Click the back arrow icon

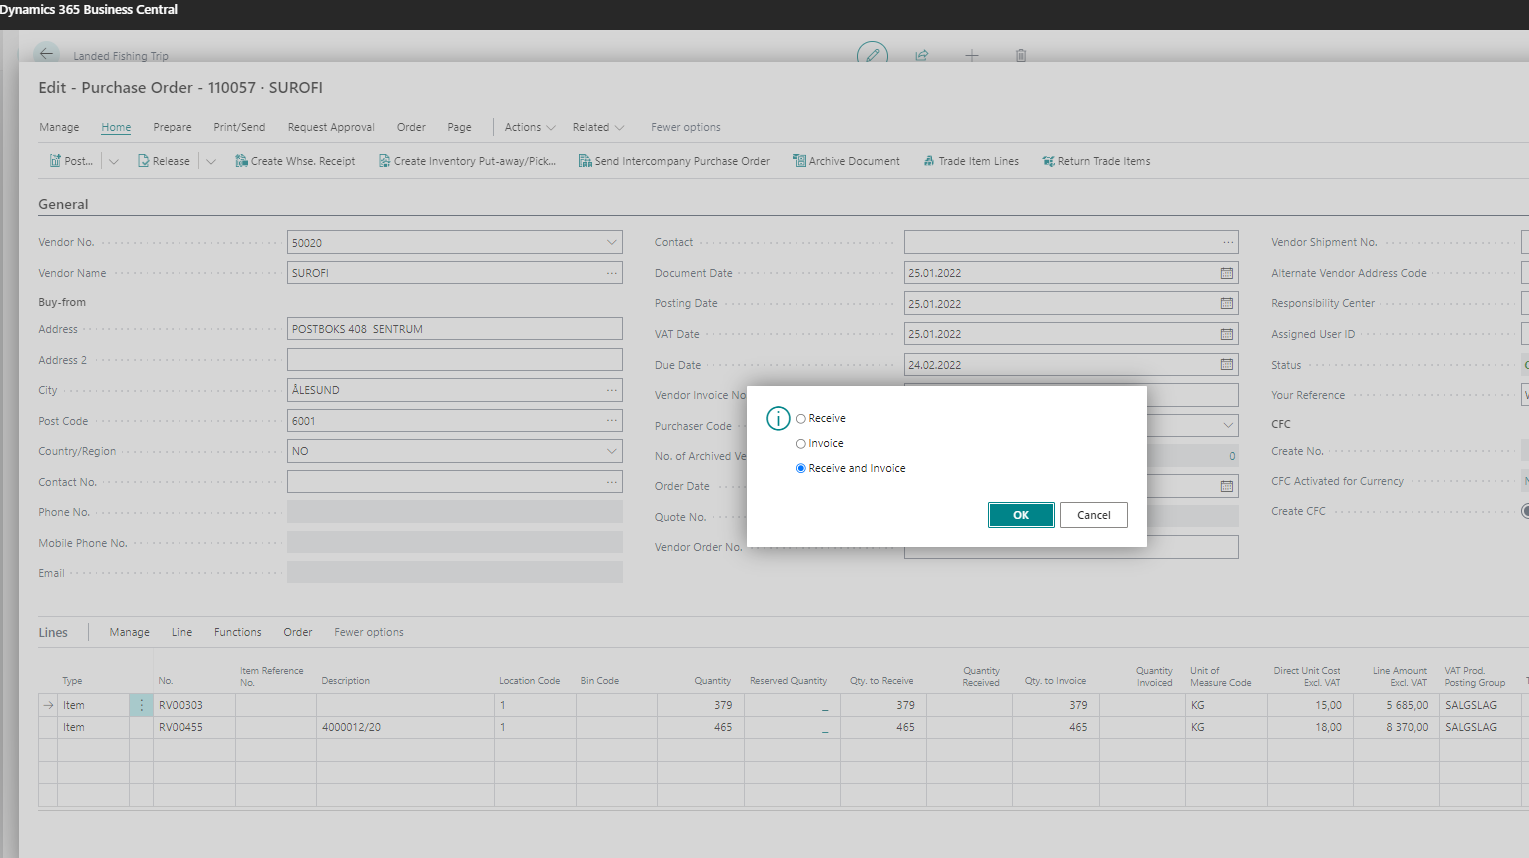[46, 54]
